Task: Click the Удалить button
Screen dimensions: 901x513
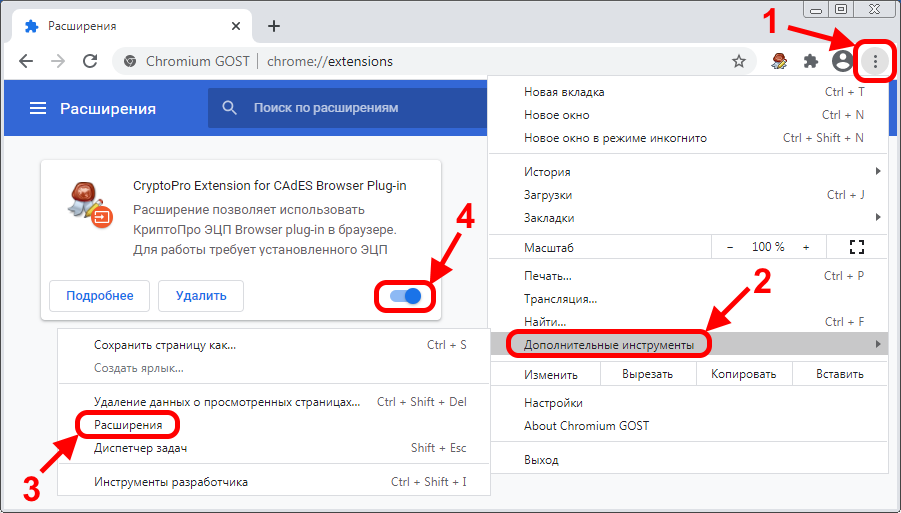Action: pos(201,296)
